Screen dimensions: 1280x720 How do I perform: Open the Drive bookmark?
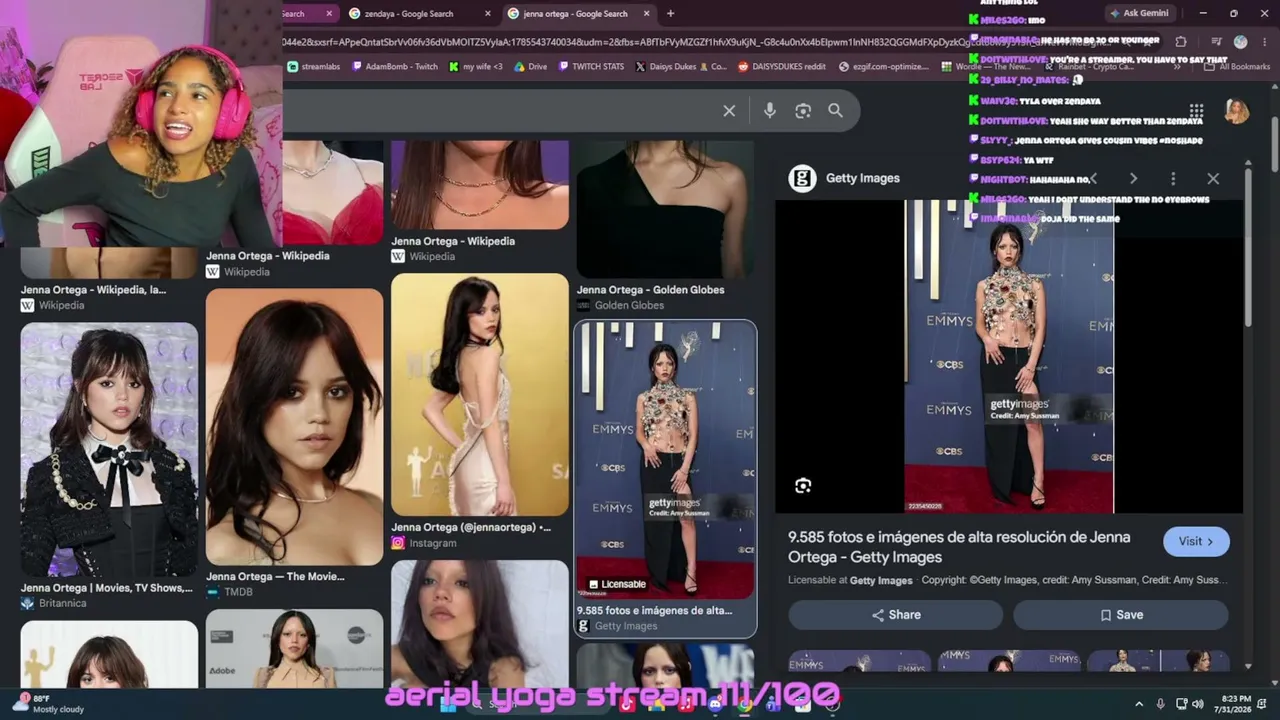click(x=531, y=67)
